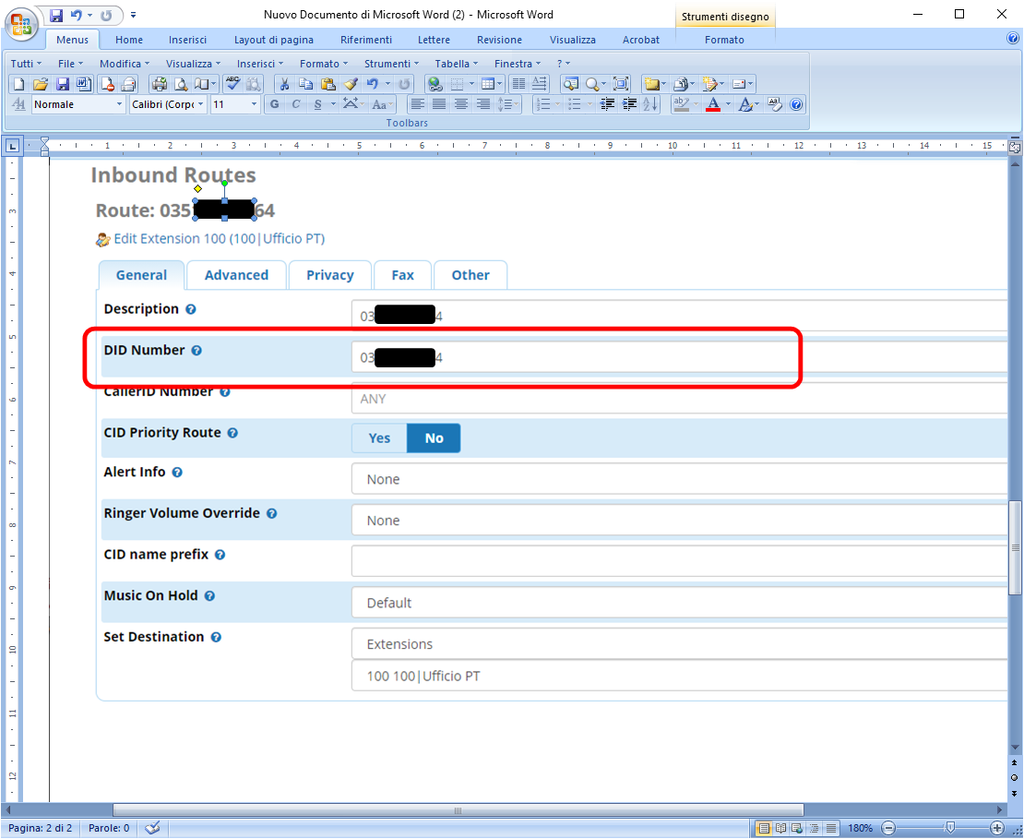1024x839 pixels.
Task: Click the ruler tab selector L box
Action: coord(12,146)
